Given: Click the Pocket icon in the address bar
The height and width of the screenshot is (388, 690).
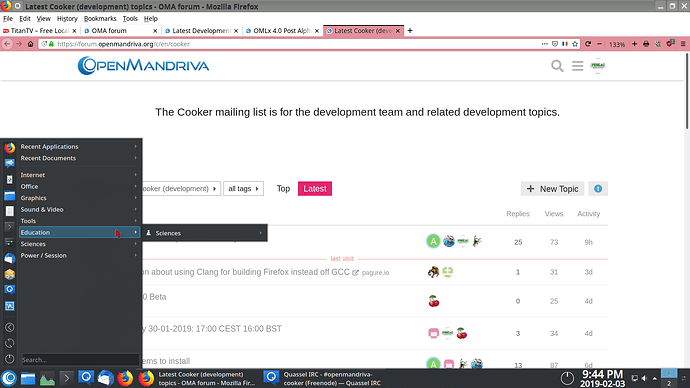Looking at the screenshot, I should (x=555, y=44).
